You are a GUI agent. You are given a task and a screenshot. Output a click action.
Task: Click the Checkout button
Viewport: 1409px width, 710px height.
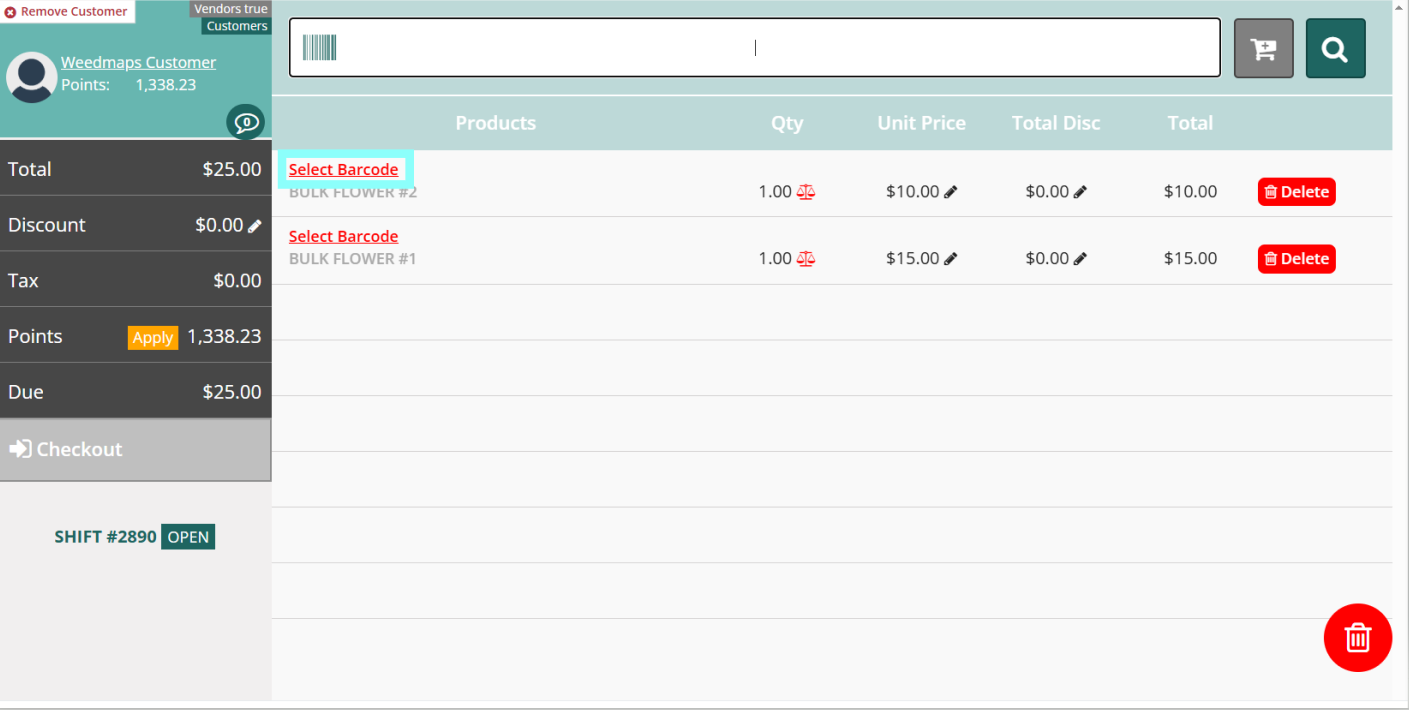point(135,449)
